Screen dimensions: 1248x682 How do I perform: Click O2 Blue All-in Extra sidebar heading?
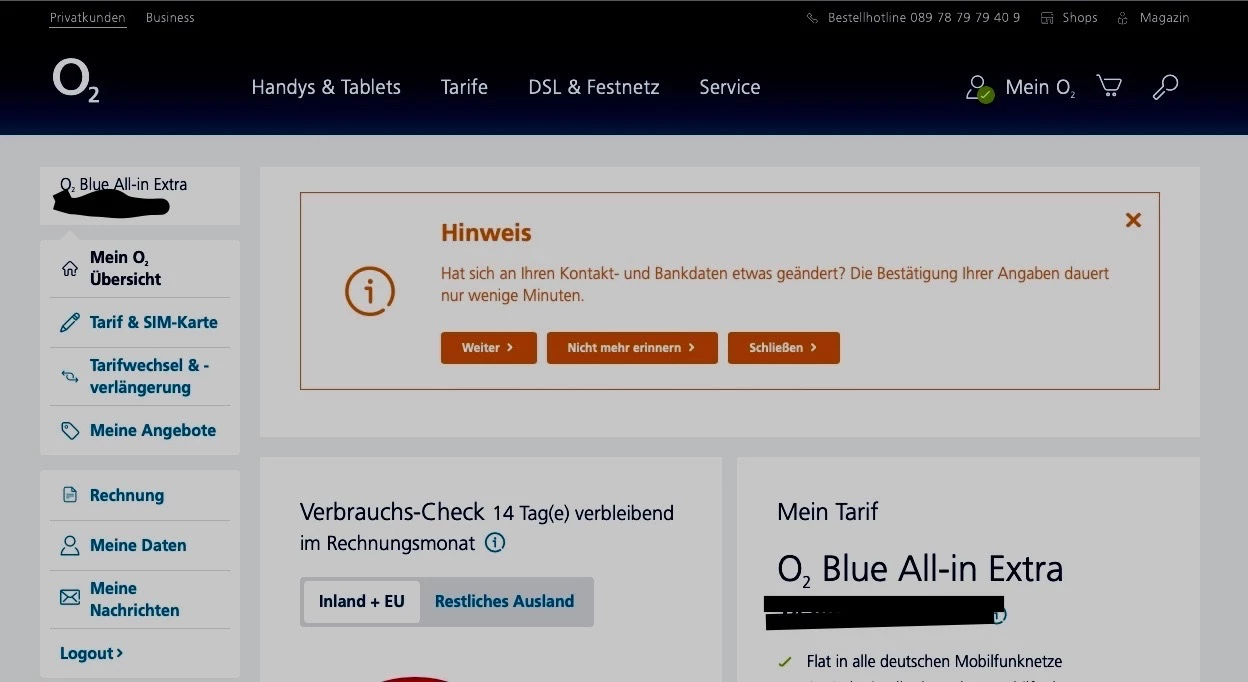click(123, 184)
